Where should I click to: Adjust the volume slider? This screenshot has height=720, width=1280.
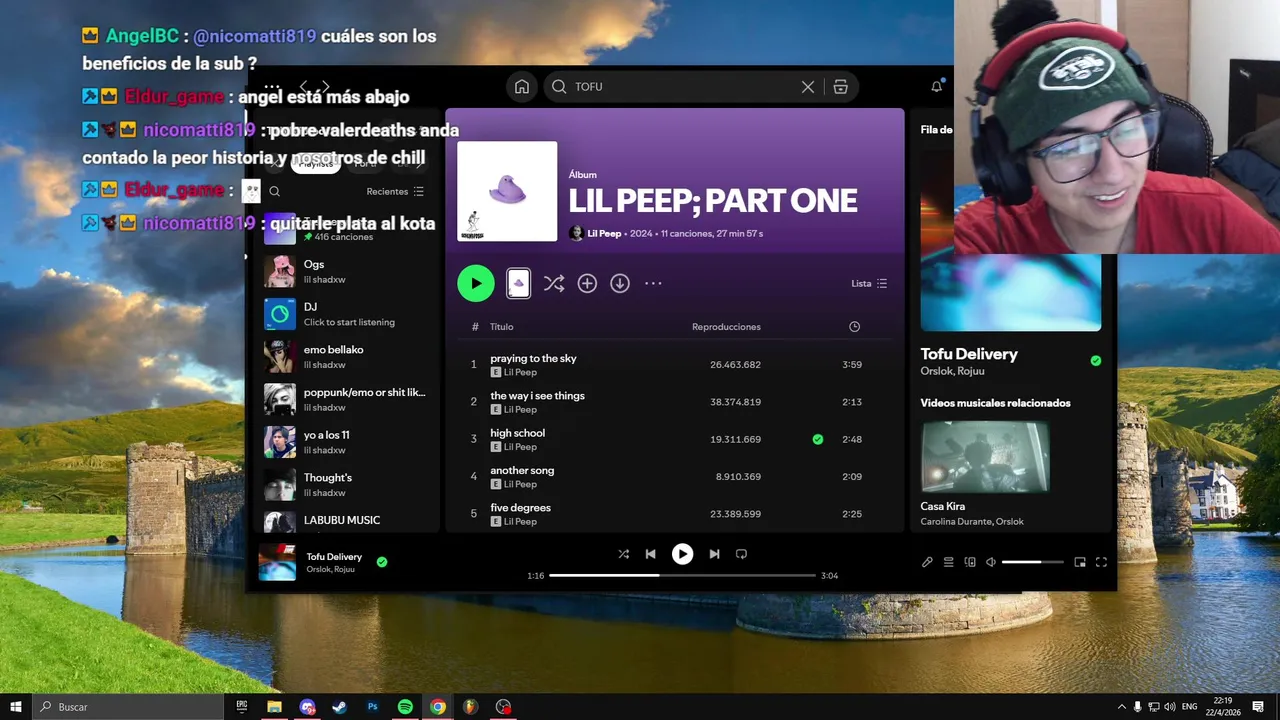tap(1033, 562)
